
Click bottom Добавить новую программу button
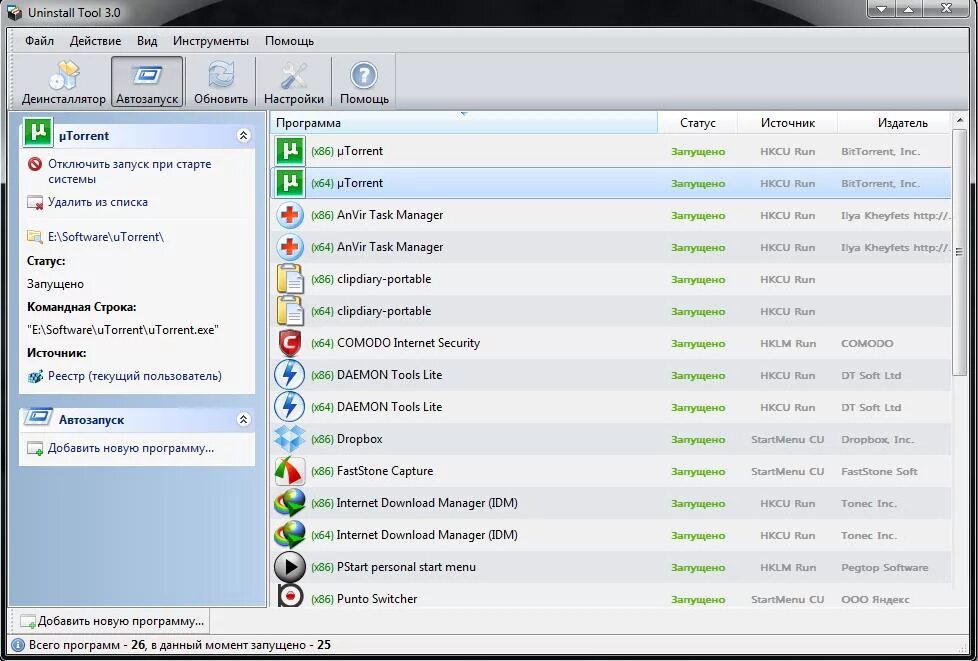click(x=112, y=621)
